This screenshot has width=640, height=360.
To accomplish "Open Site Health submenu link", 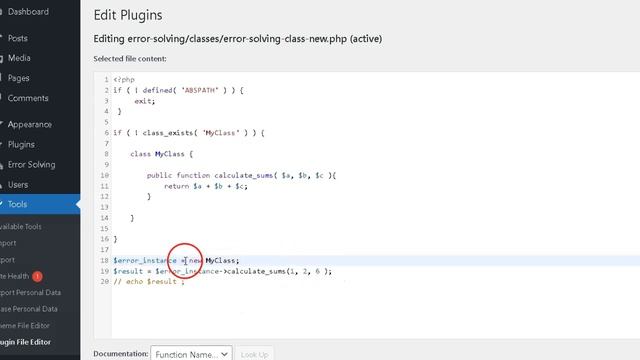I will (x=15, y=276).
